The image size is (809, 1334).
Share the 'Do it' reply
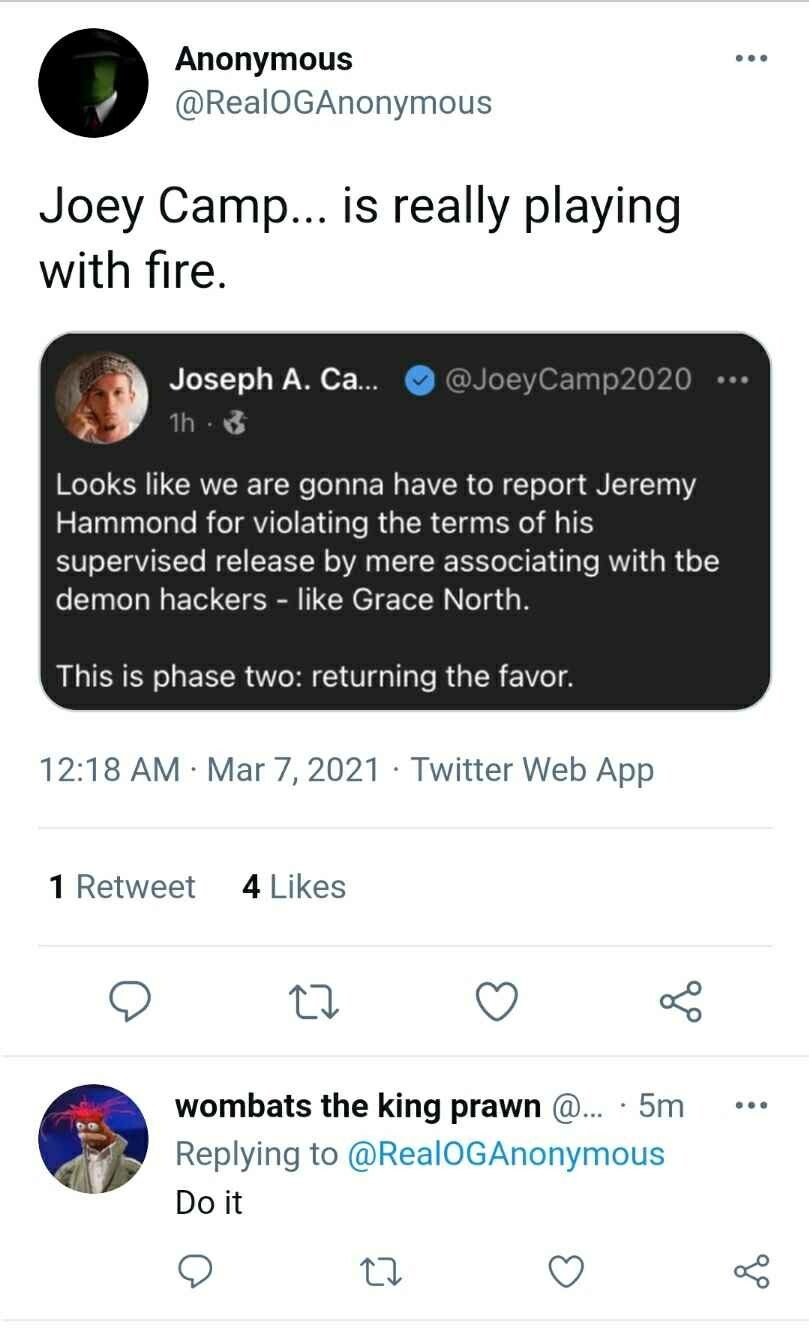pos(751,1271)
